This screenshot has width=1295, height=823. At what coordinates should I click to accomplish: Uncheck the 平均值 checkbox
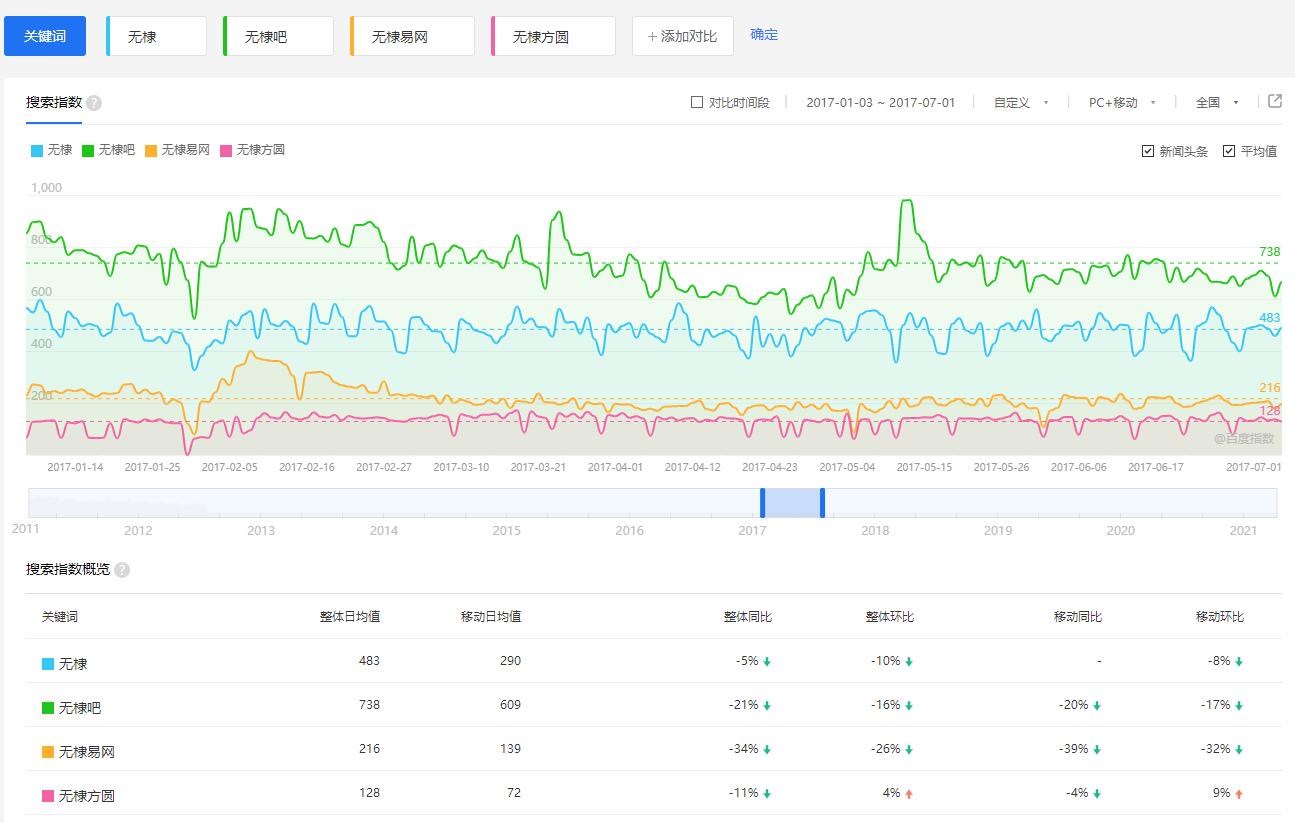[1229, 151]
